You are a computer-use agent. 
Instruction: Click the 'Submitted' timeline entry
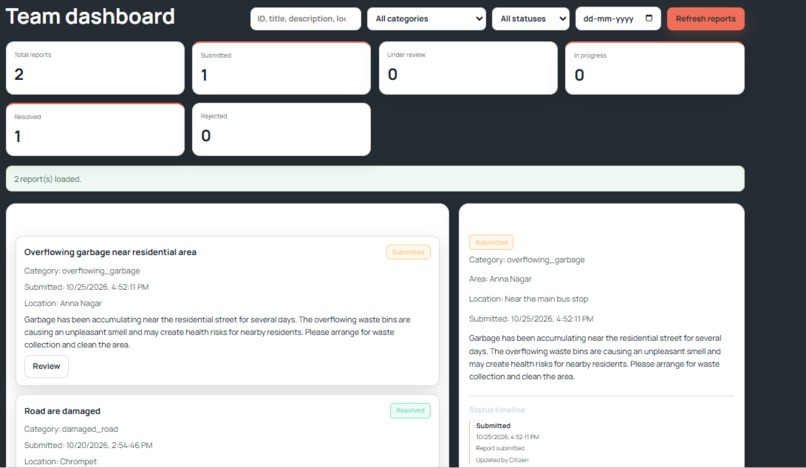(x=493, y=426)
